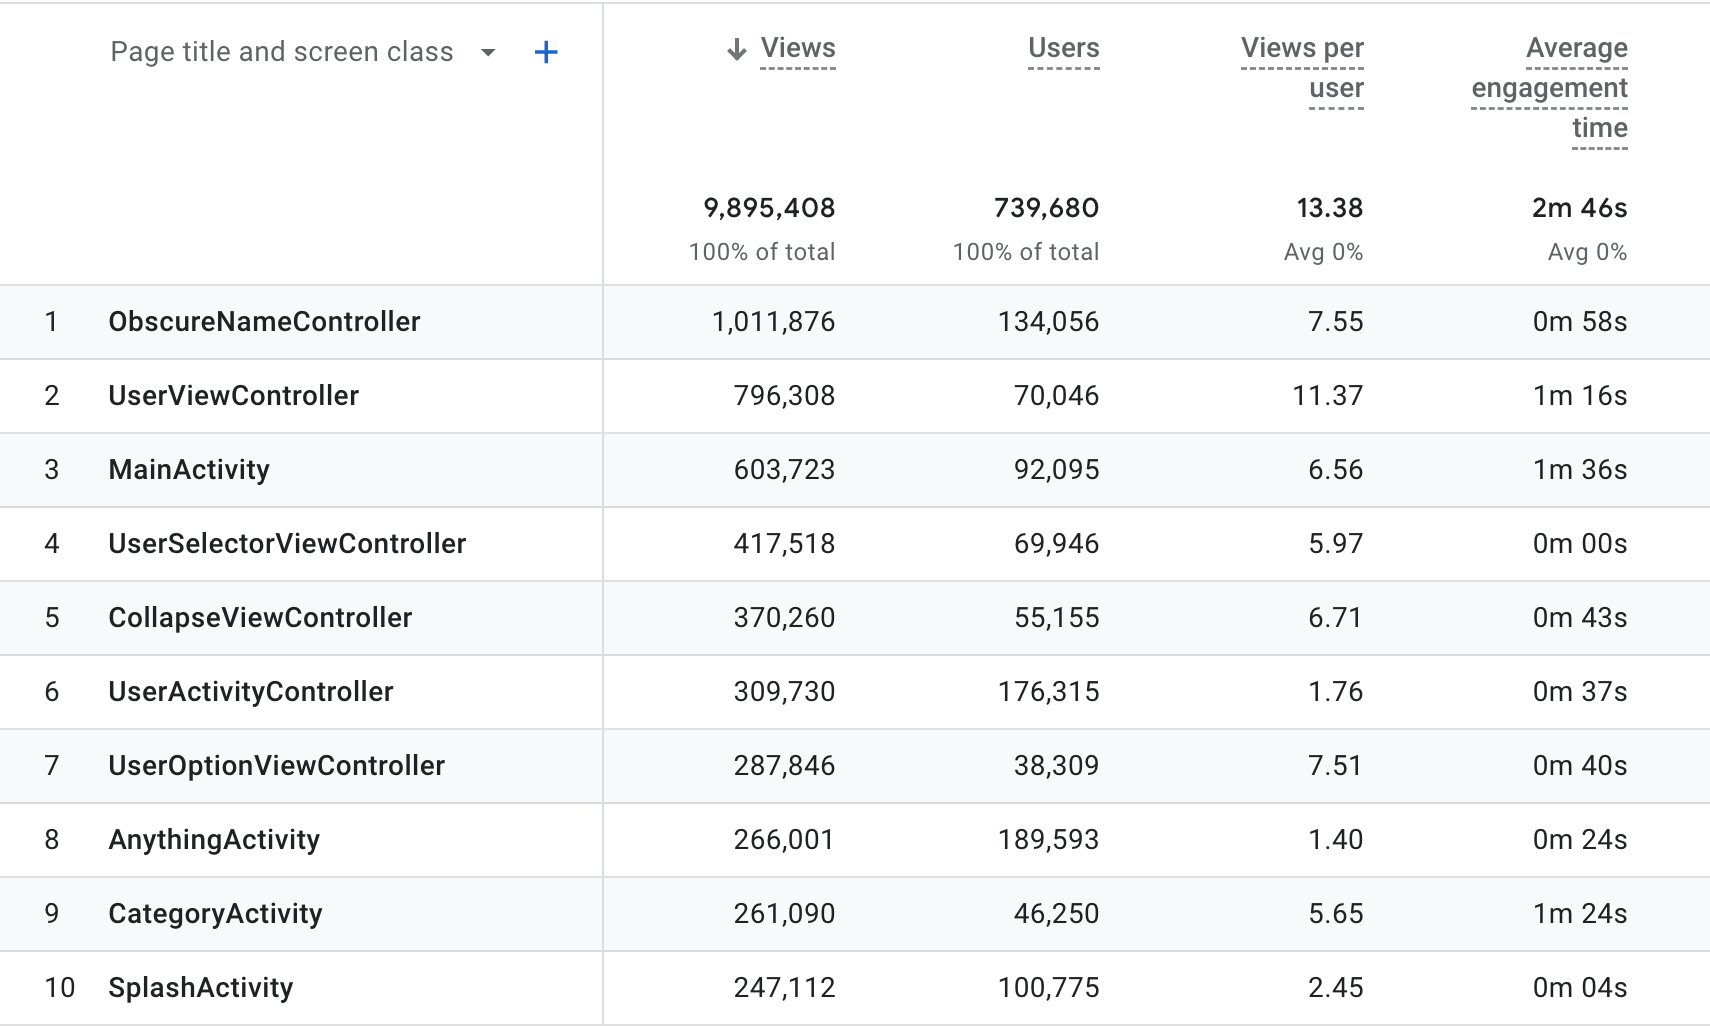Click the UserSelectorViewController entry

[x=287, y=544]
